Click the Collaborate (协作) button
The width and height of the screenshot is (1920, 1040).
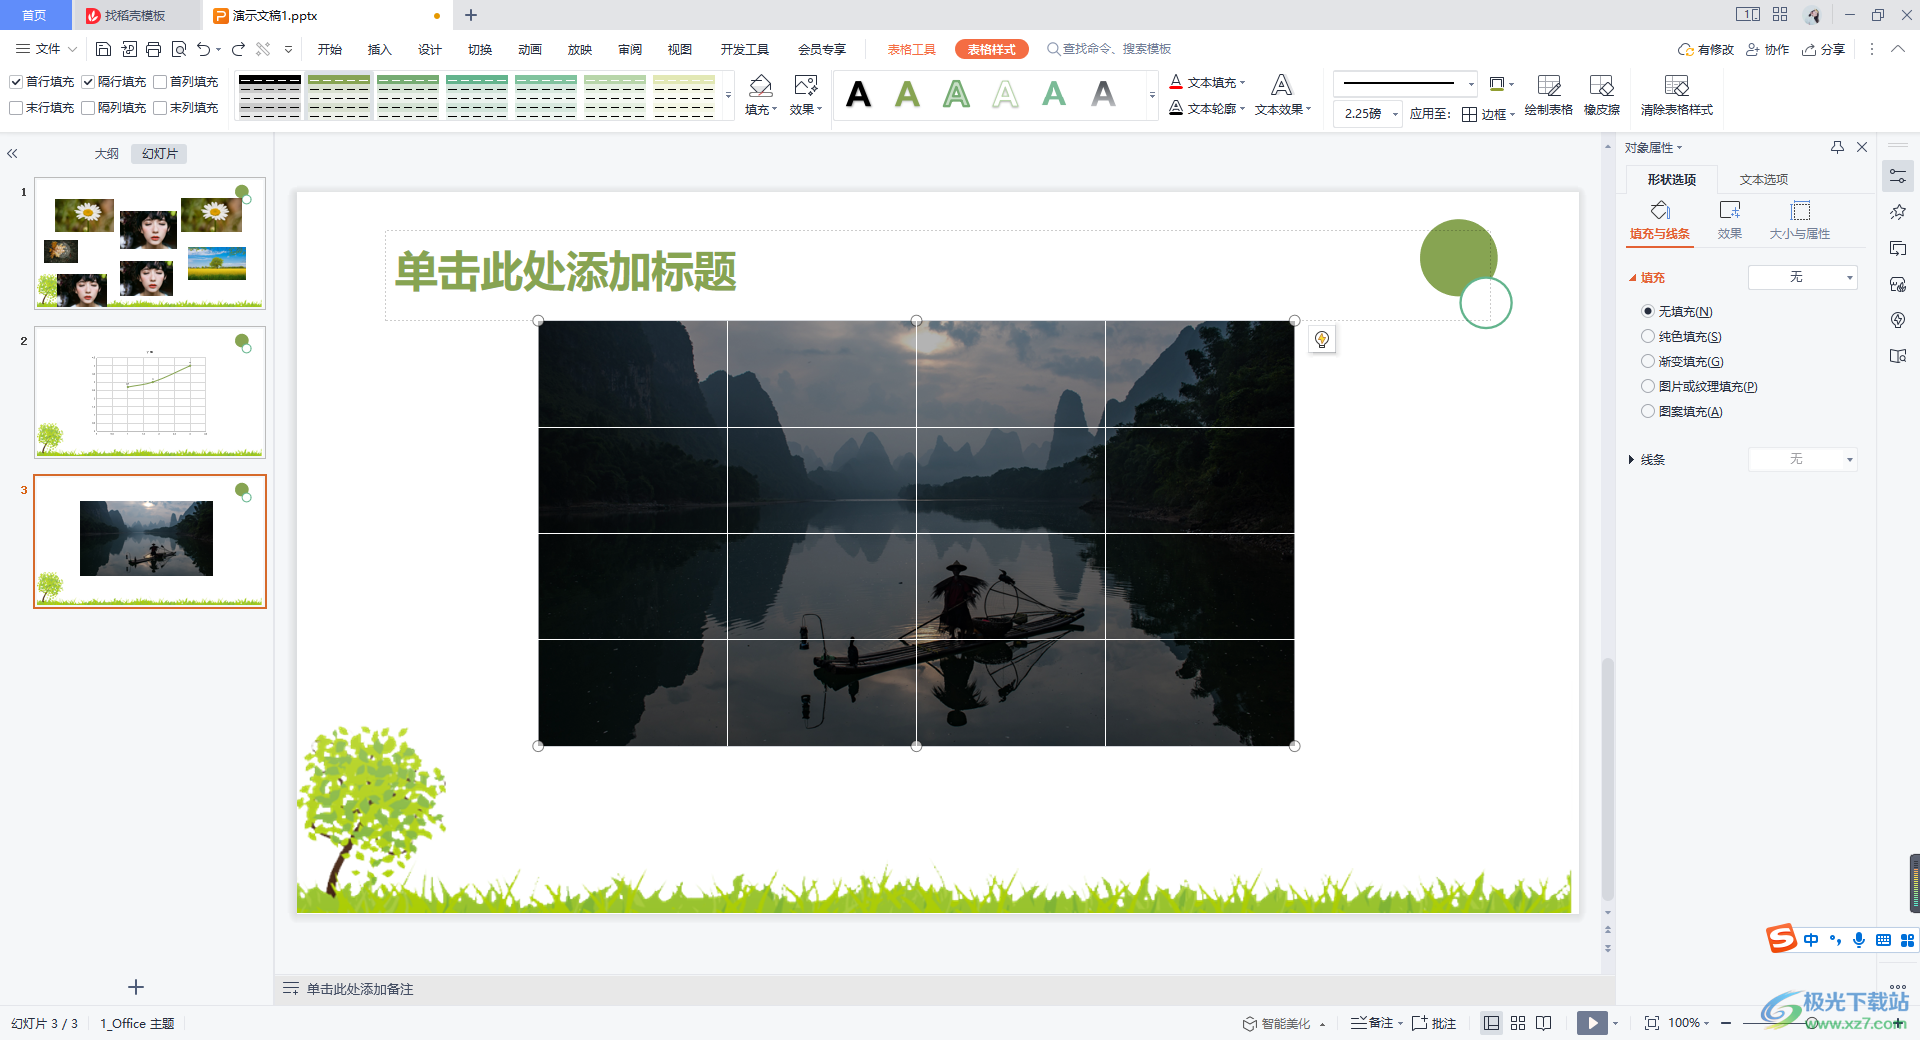click(x=1767, y=49)
